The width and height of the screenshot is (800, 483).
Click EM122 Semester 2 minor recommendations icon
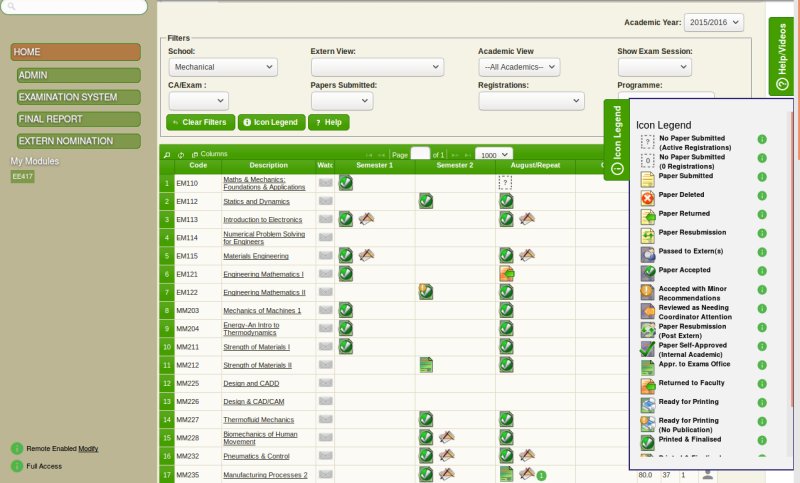coord(425,291)
